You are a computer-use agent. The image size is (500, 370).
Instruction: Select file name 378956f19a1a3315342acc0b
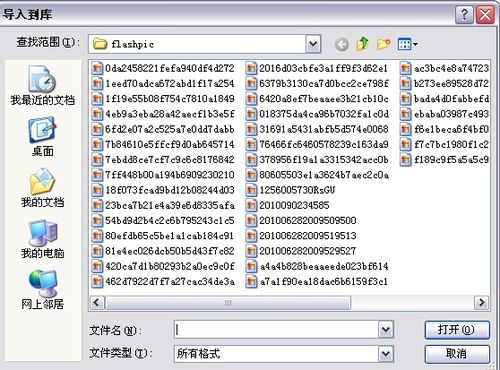(x=324, y=160)
